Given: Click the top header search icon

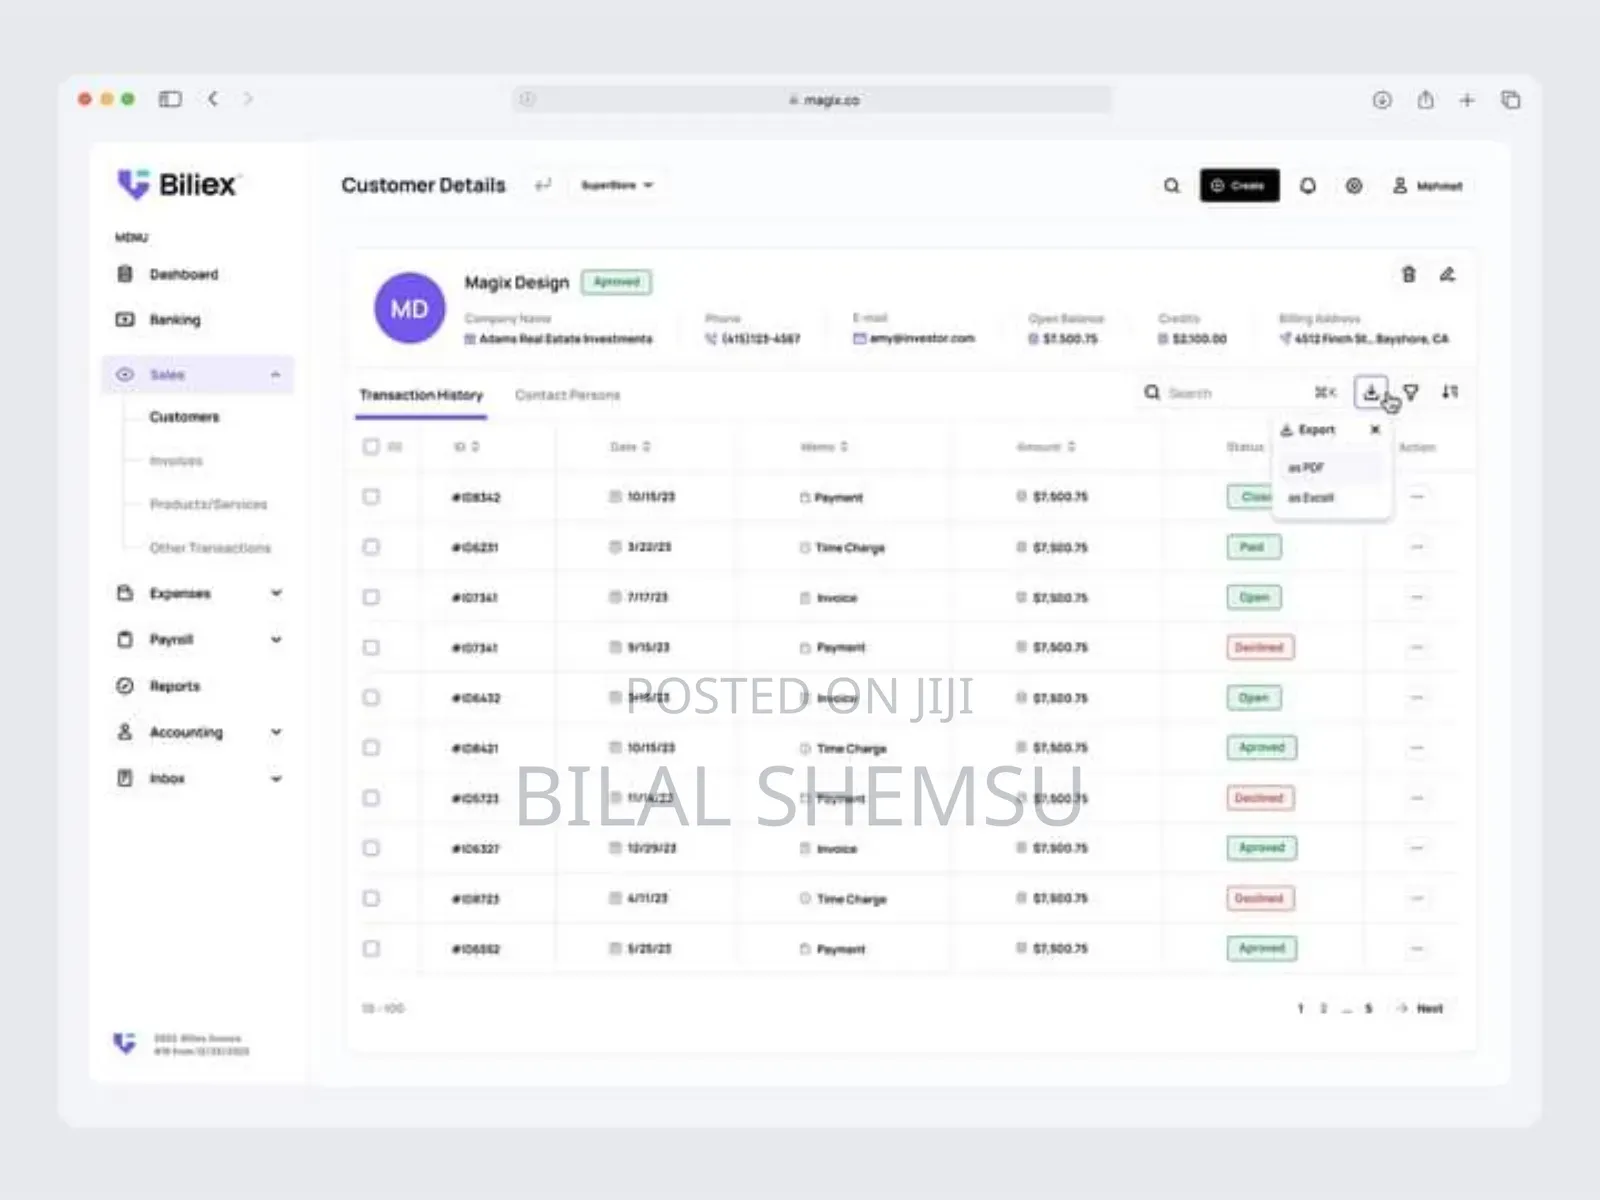Looking at the screenshot, I should pos(1171,186).
